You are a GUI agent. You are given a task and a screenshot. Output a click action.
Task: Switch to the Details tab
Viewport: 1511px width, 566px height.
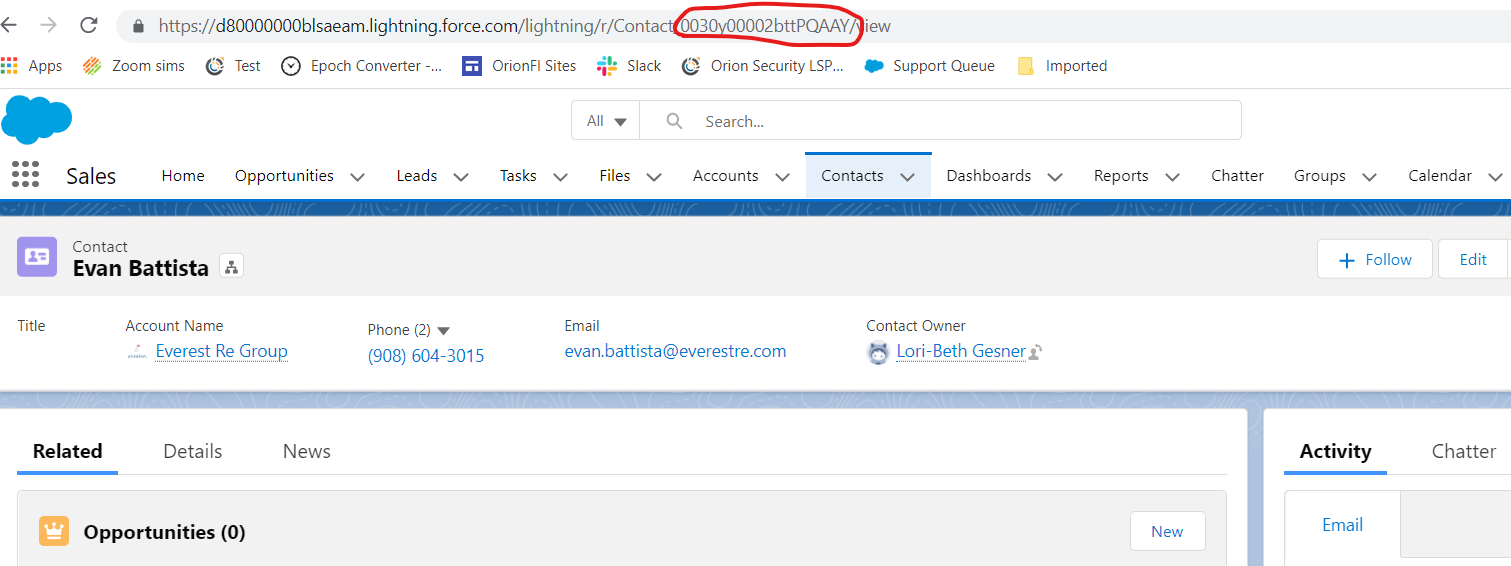pyautogui.click(x=192, y=451)
